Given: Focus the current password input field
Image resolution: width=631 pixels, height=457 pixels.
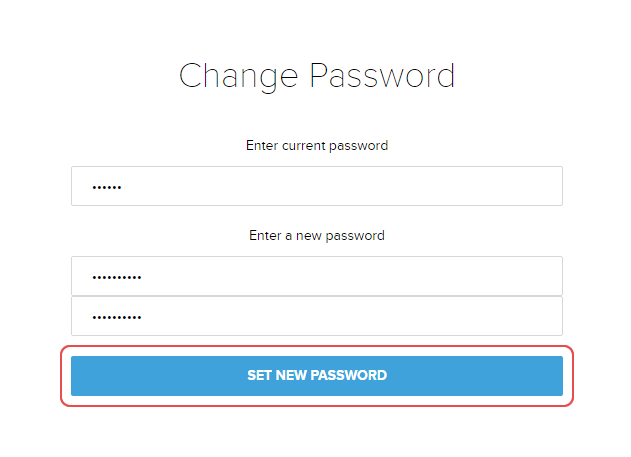Looking at the screenshot, I should [x=316, y=186].
